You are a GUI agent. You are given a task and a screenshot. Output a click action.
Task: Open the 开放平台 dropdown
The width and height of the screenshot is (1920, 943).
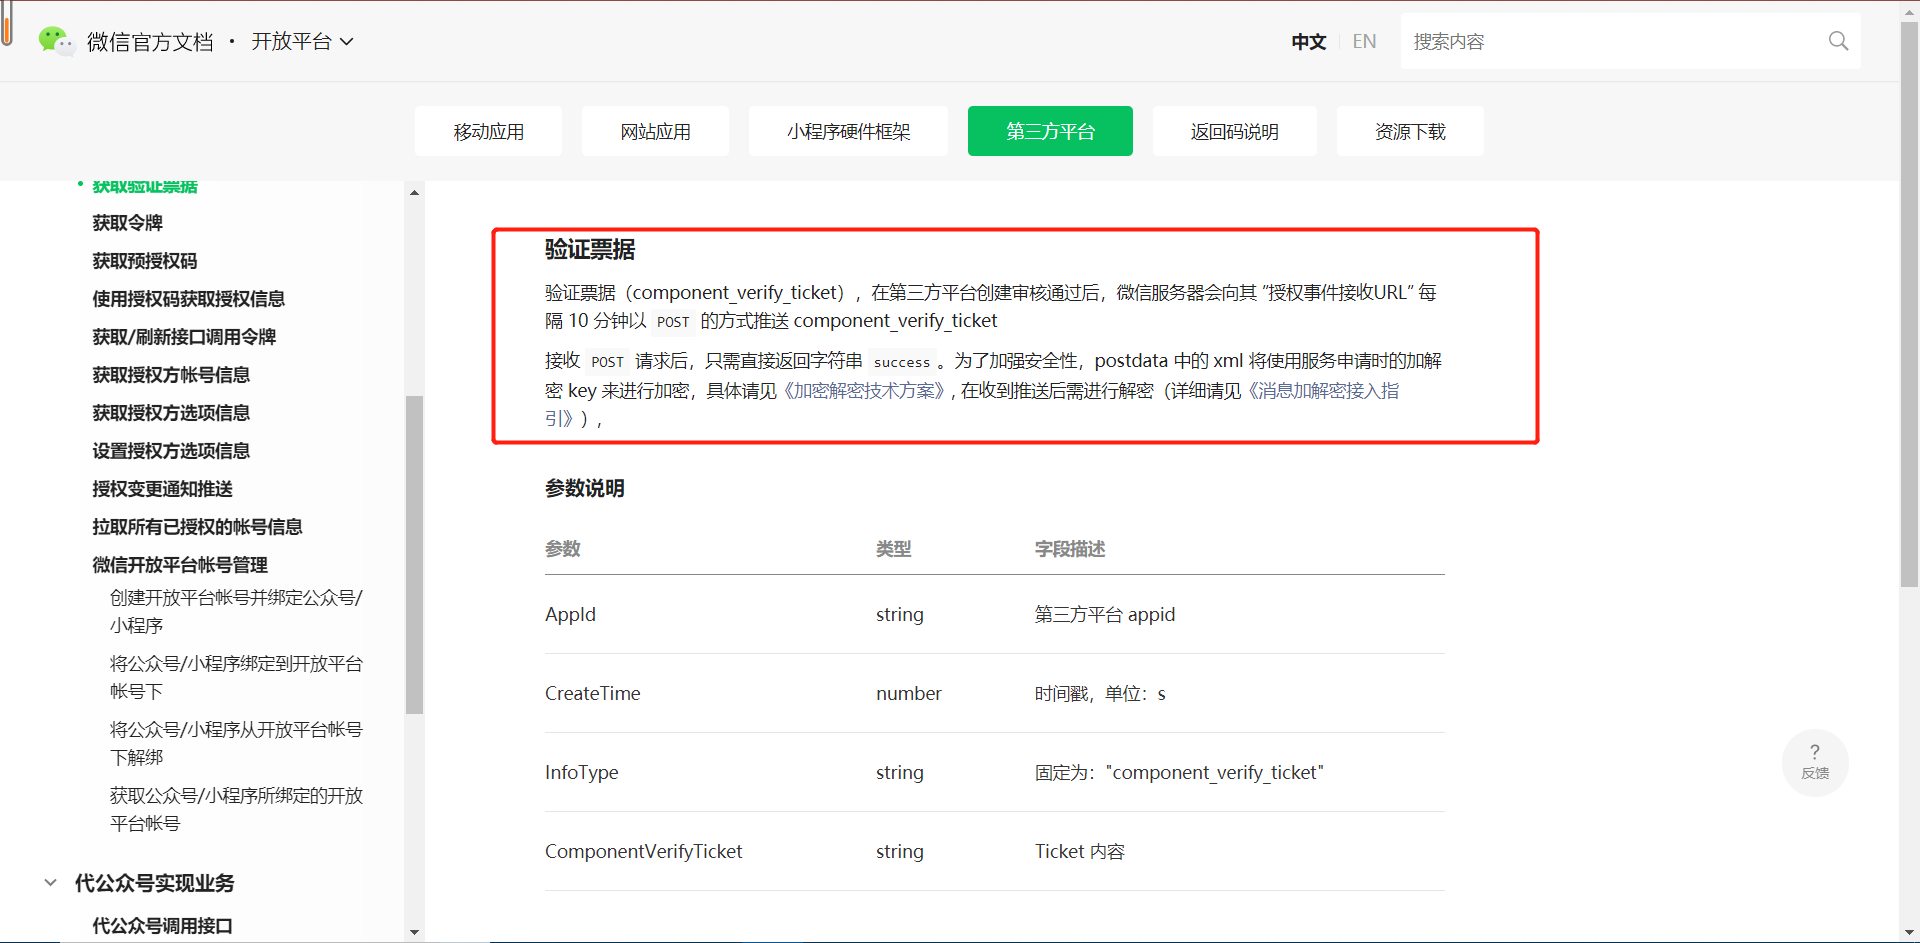(302, 41)
